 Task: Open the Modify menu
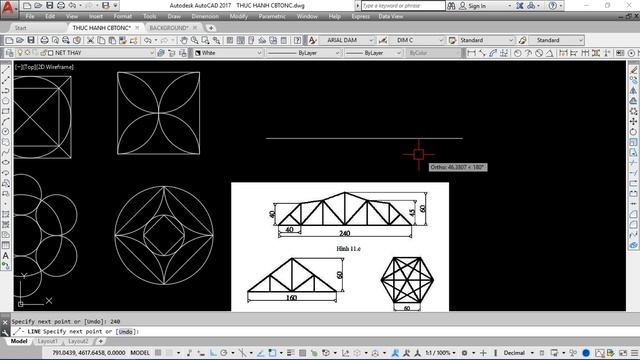click(x=238, y=16)
